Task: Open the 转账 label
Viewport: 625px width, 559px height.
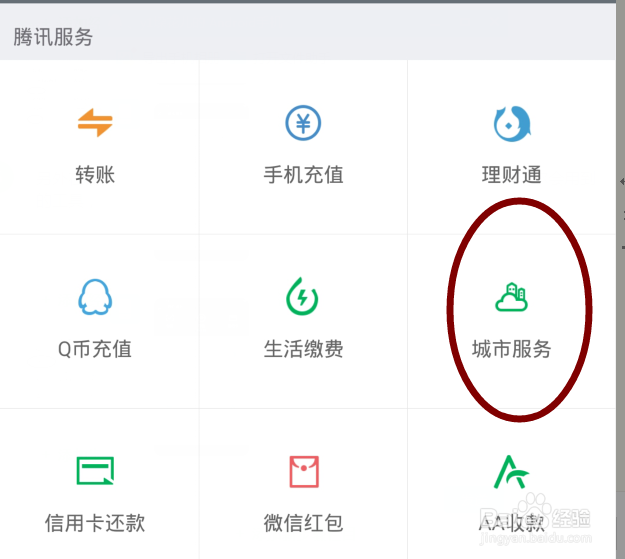Action: (x=95, y=175)
